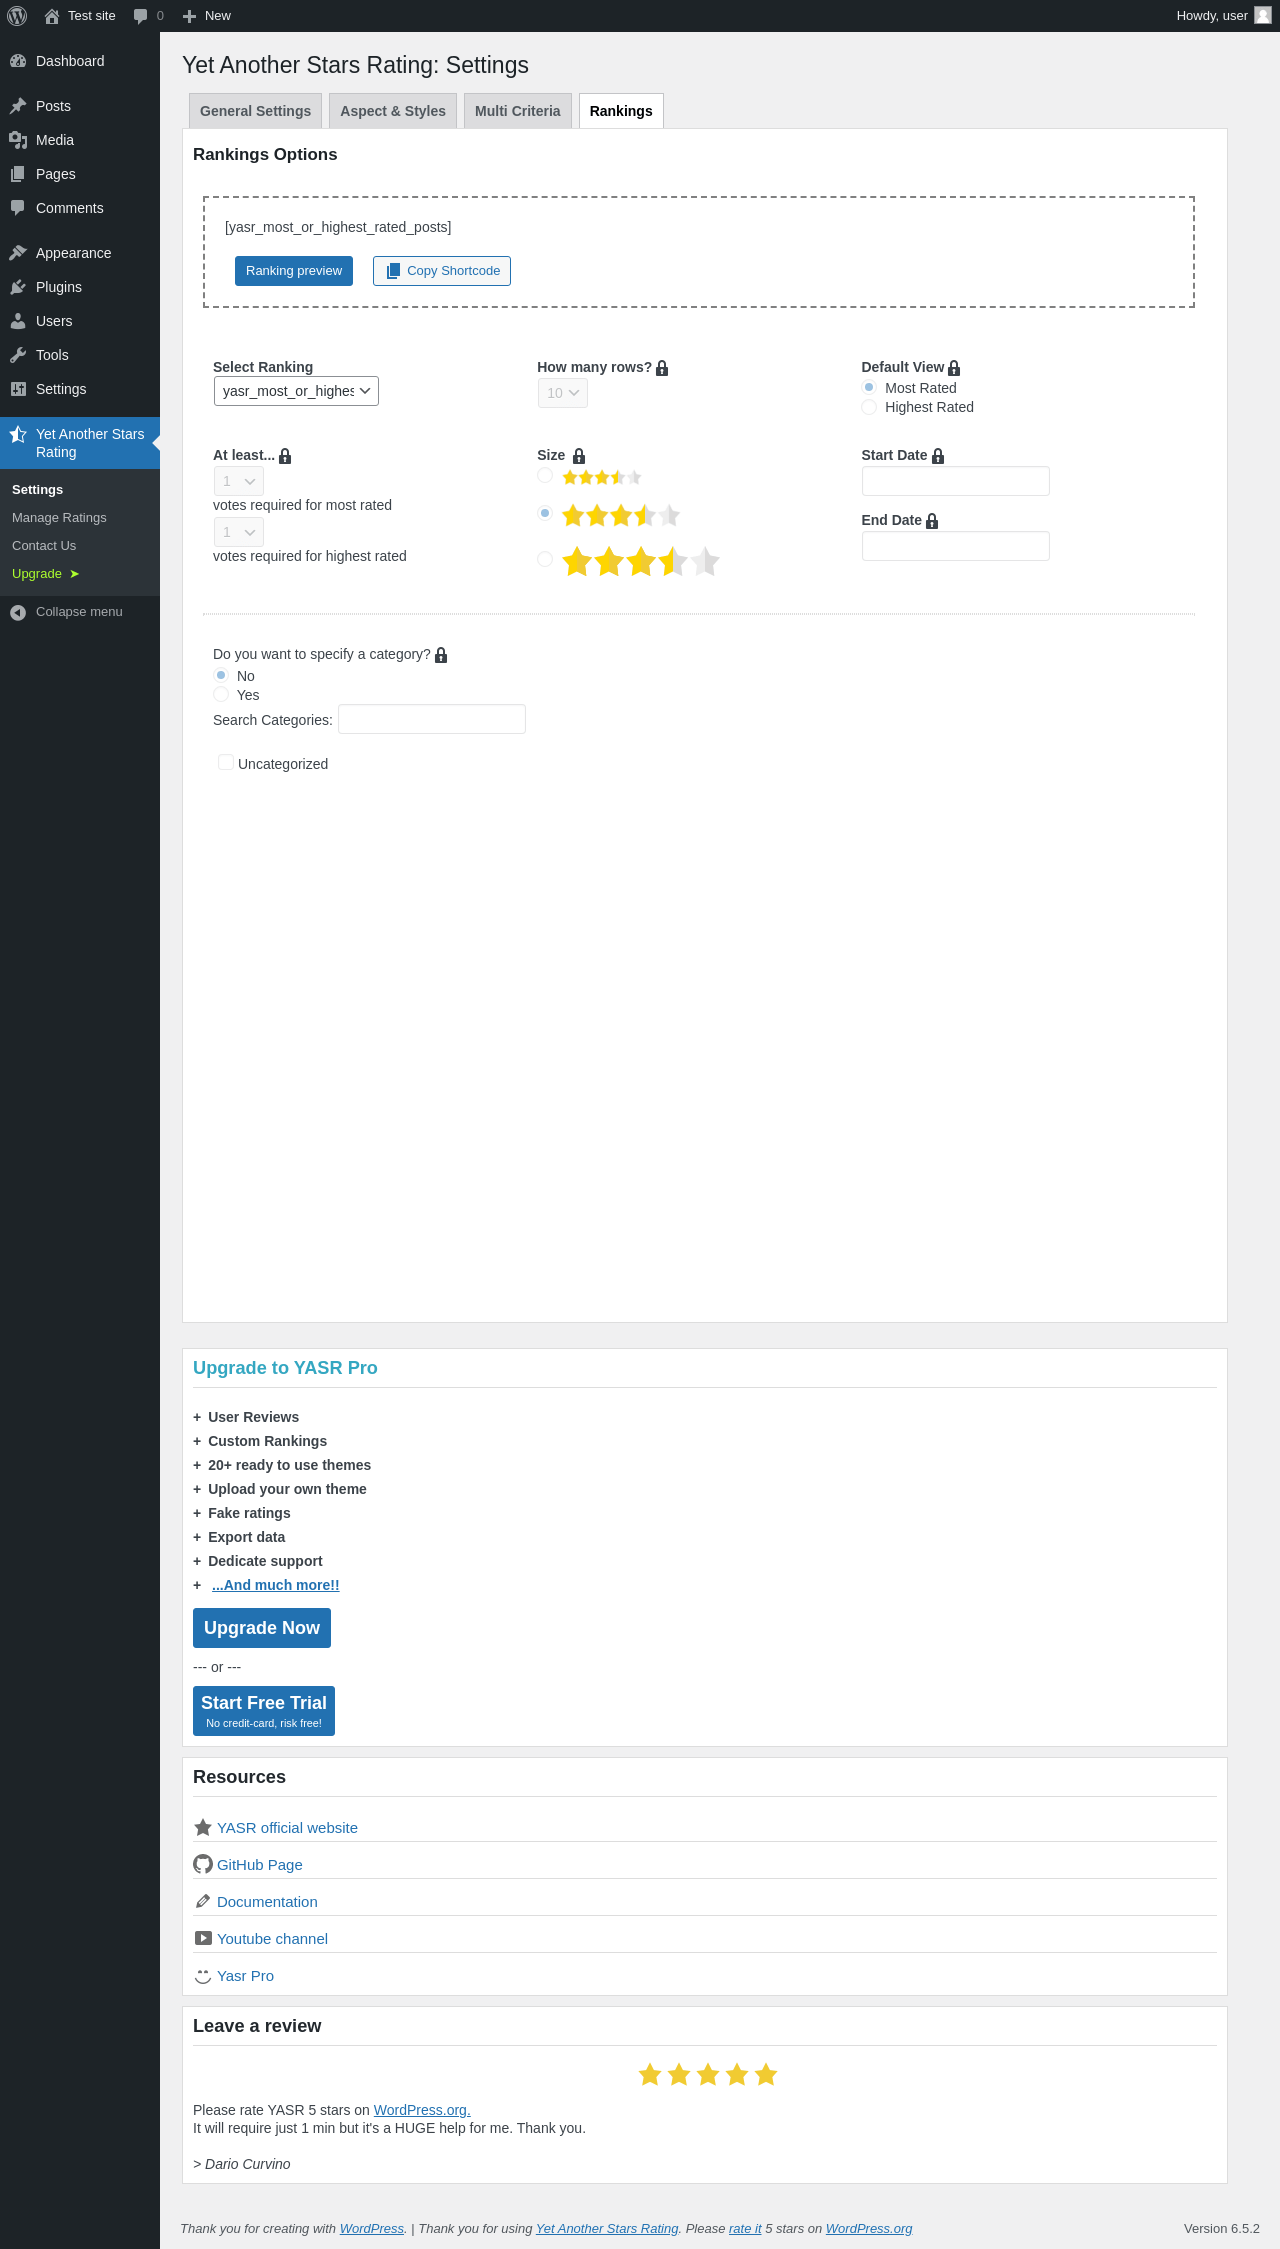Click the Posts pin icon

coord(18,106)
